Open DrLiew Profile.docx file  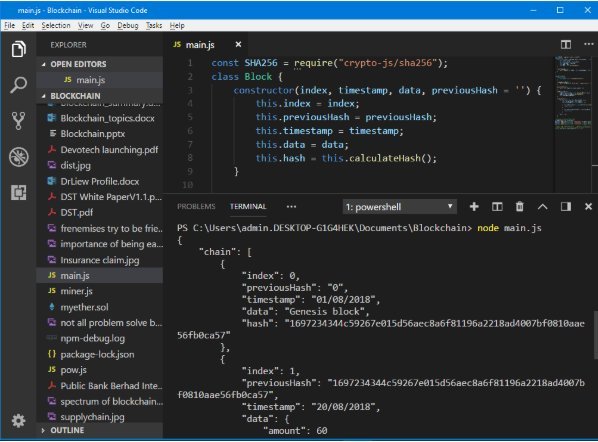tap(100, 182)
